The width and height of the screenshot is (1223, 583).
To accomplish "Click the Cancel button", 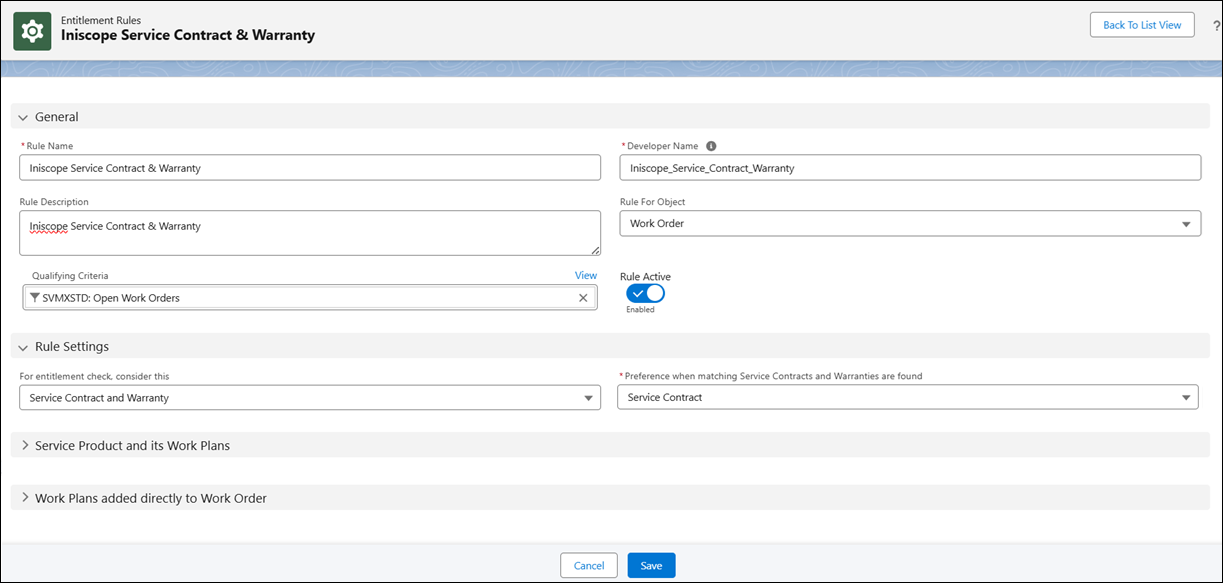I will click(589, 566).
